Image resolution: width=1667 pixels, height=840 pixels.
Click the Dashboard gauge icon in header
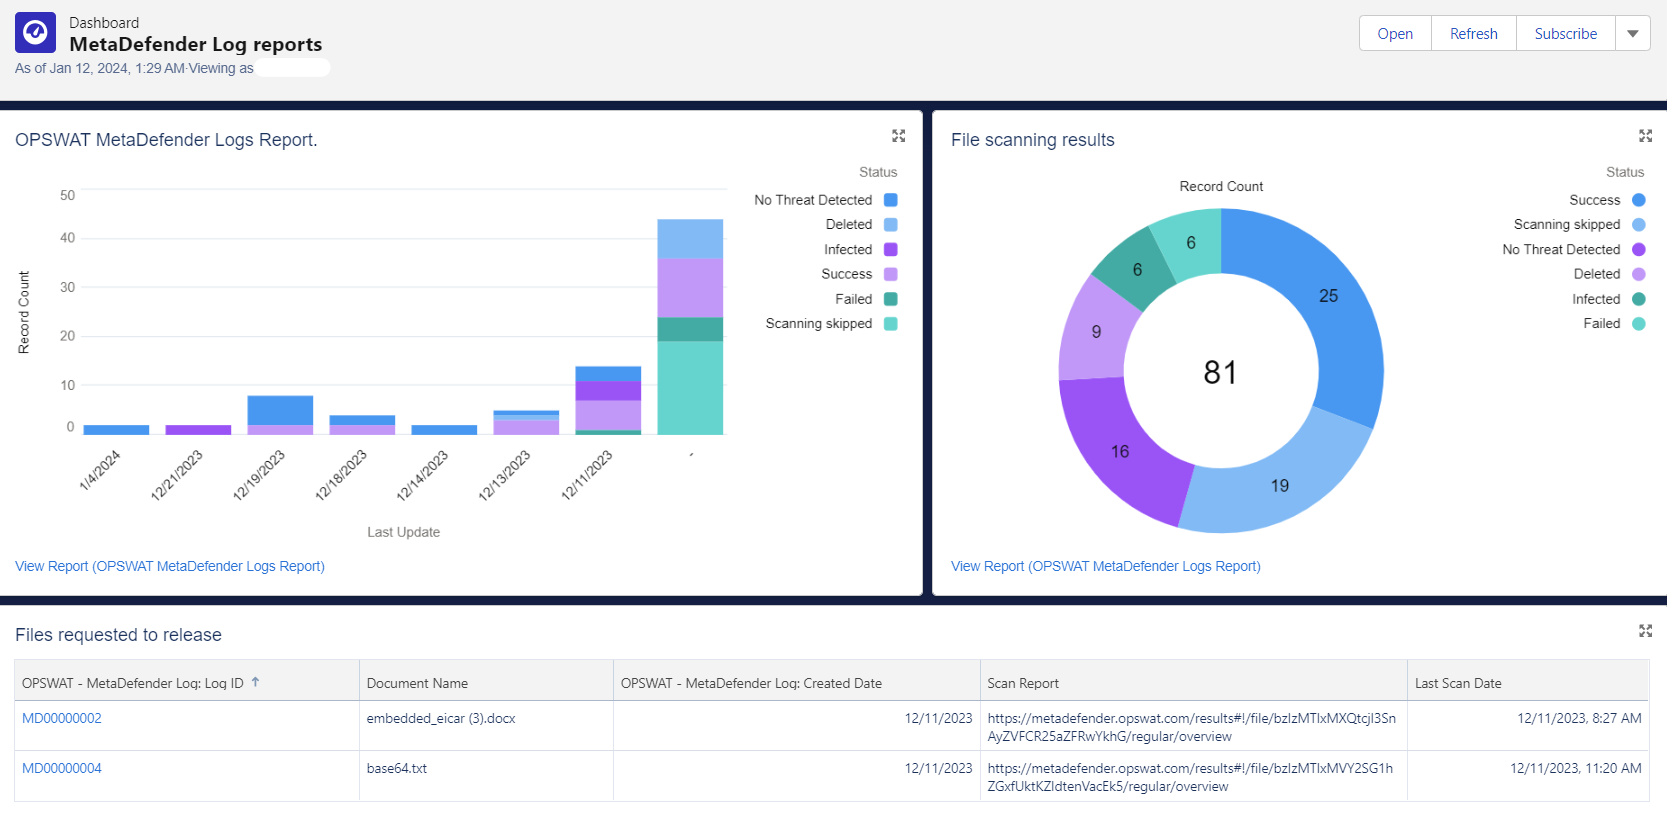(x=35, y=33)
